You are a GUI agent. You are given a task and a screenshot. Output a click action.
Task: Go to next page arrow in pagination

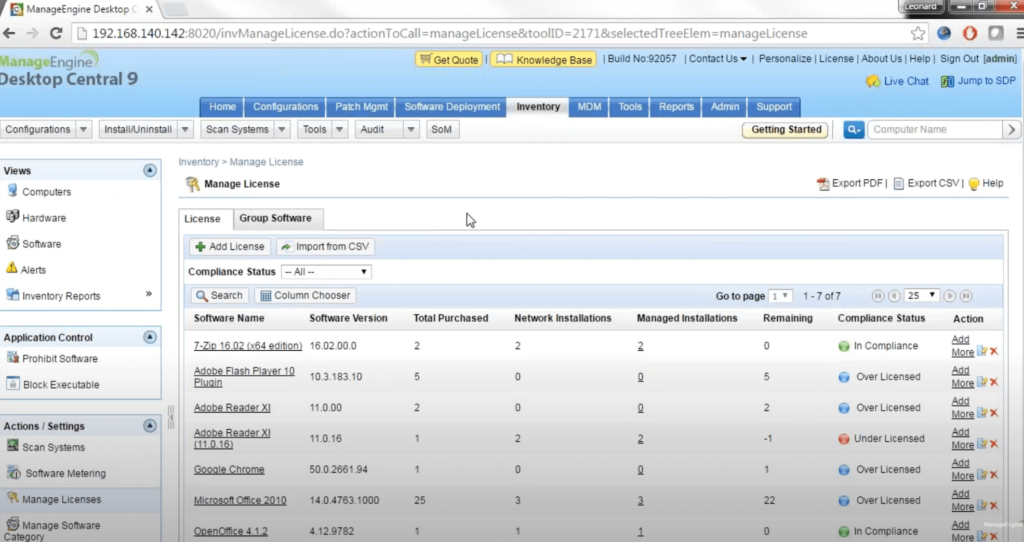(950, 296)
